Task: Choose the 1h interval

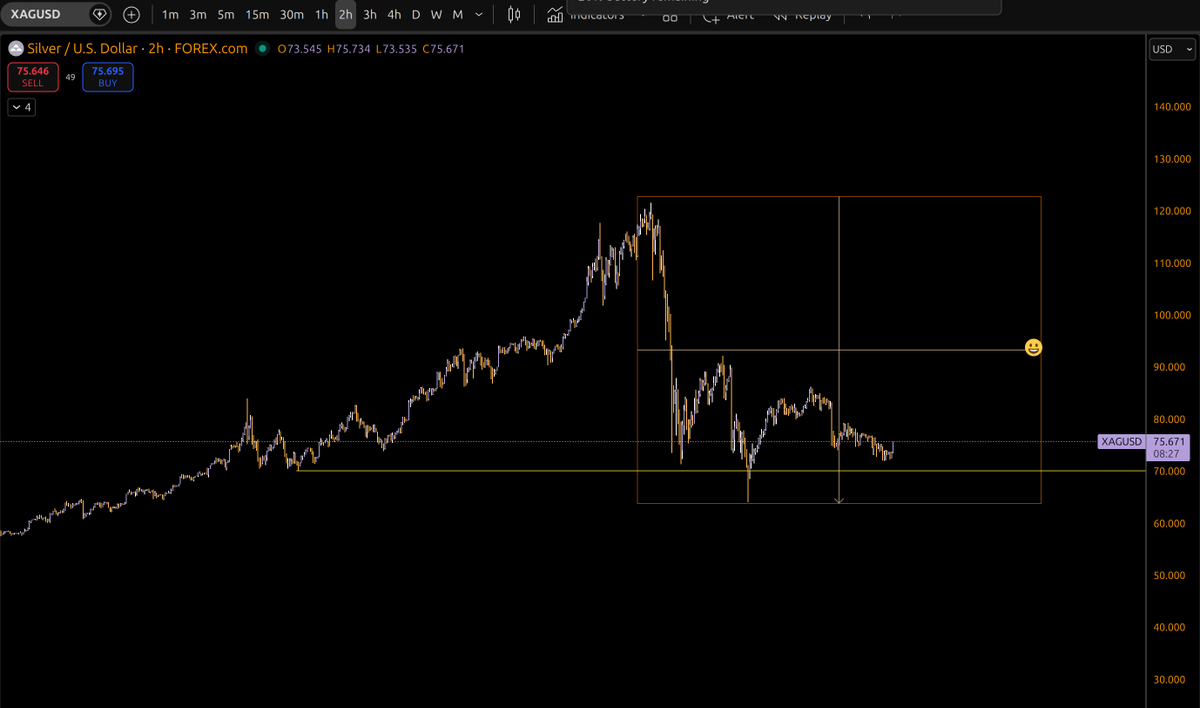Action: (x=321, y=15)
